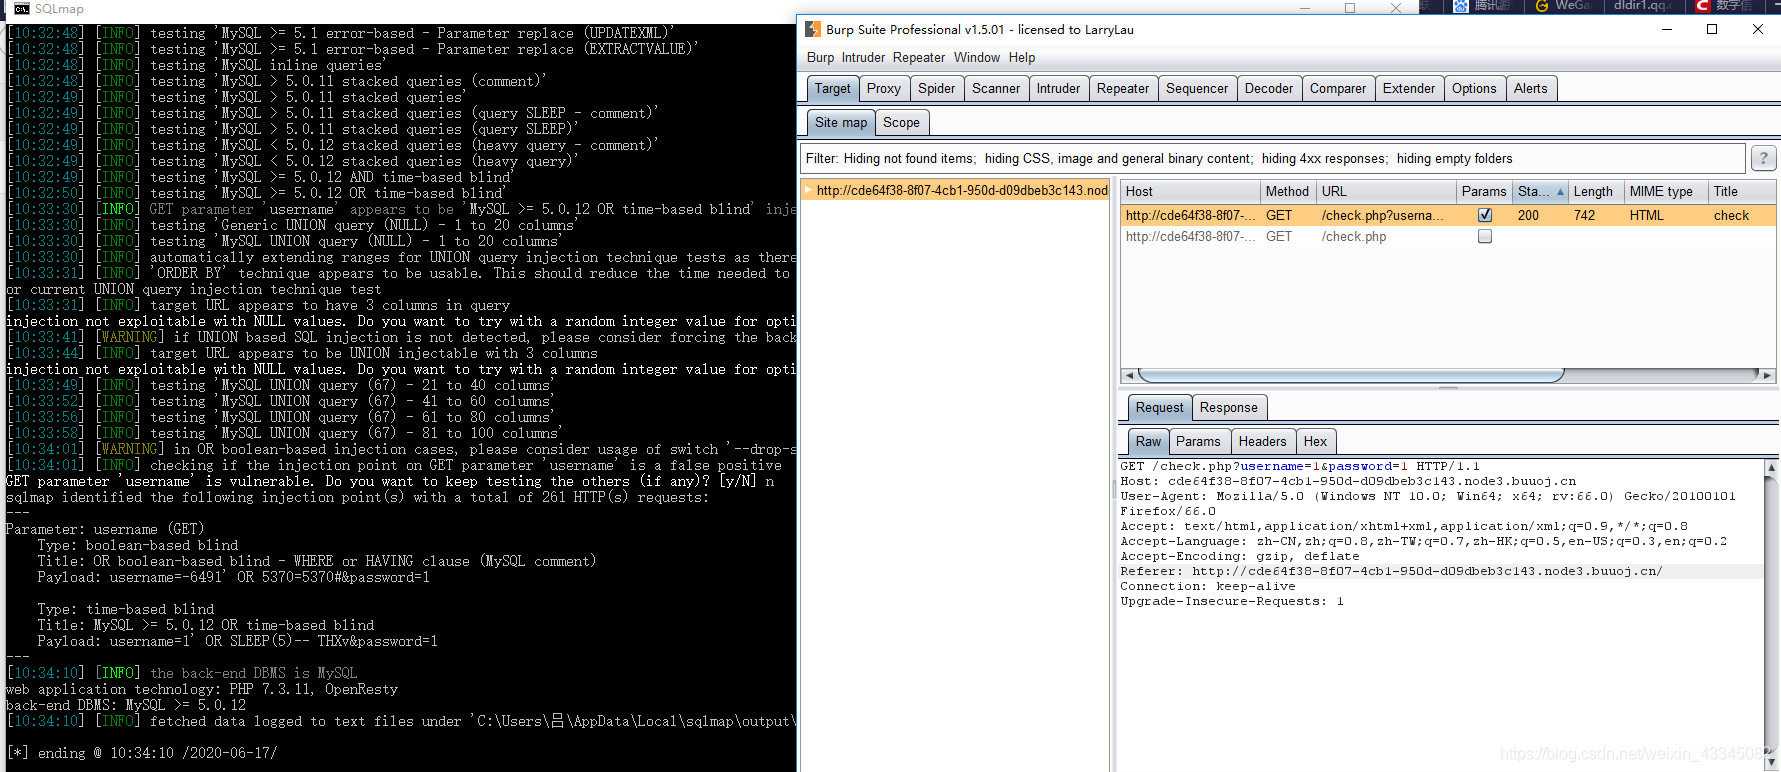Open the Repeater menu in menu bar
The image size is (1781, 772).
918,57
